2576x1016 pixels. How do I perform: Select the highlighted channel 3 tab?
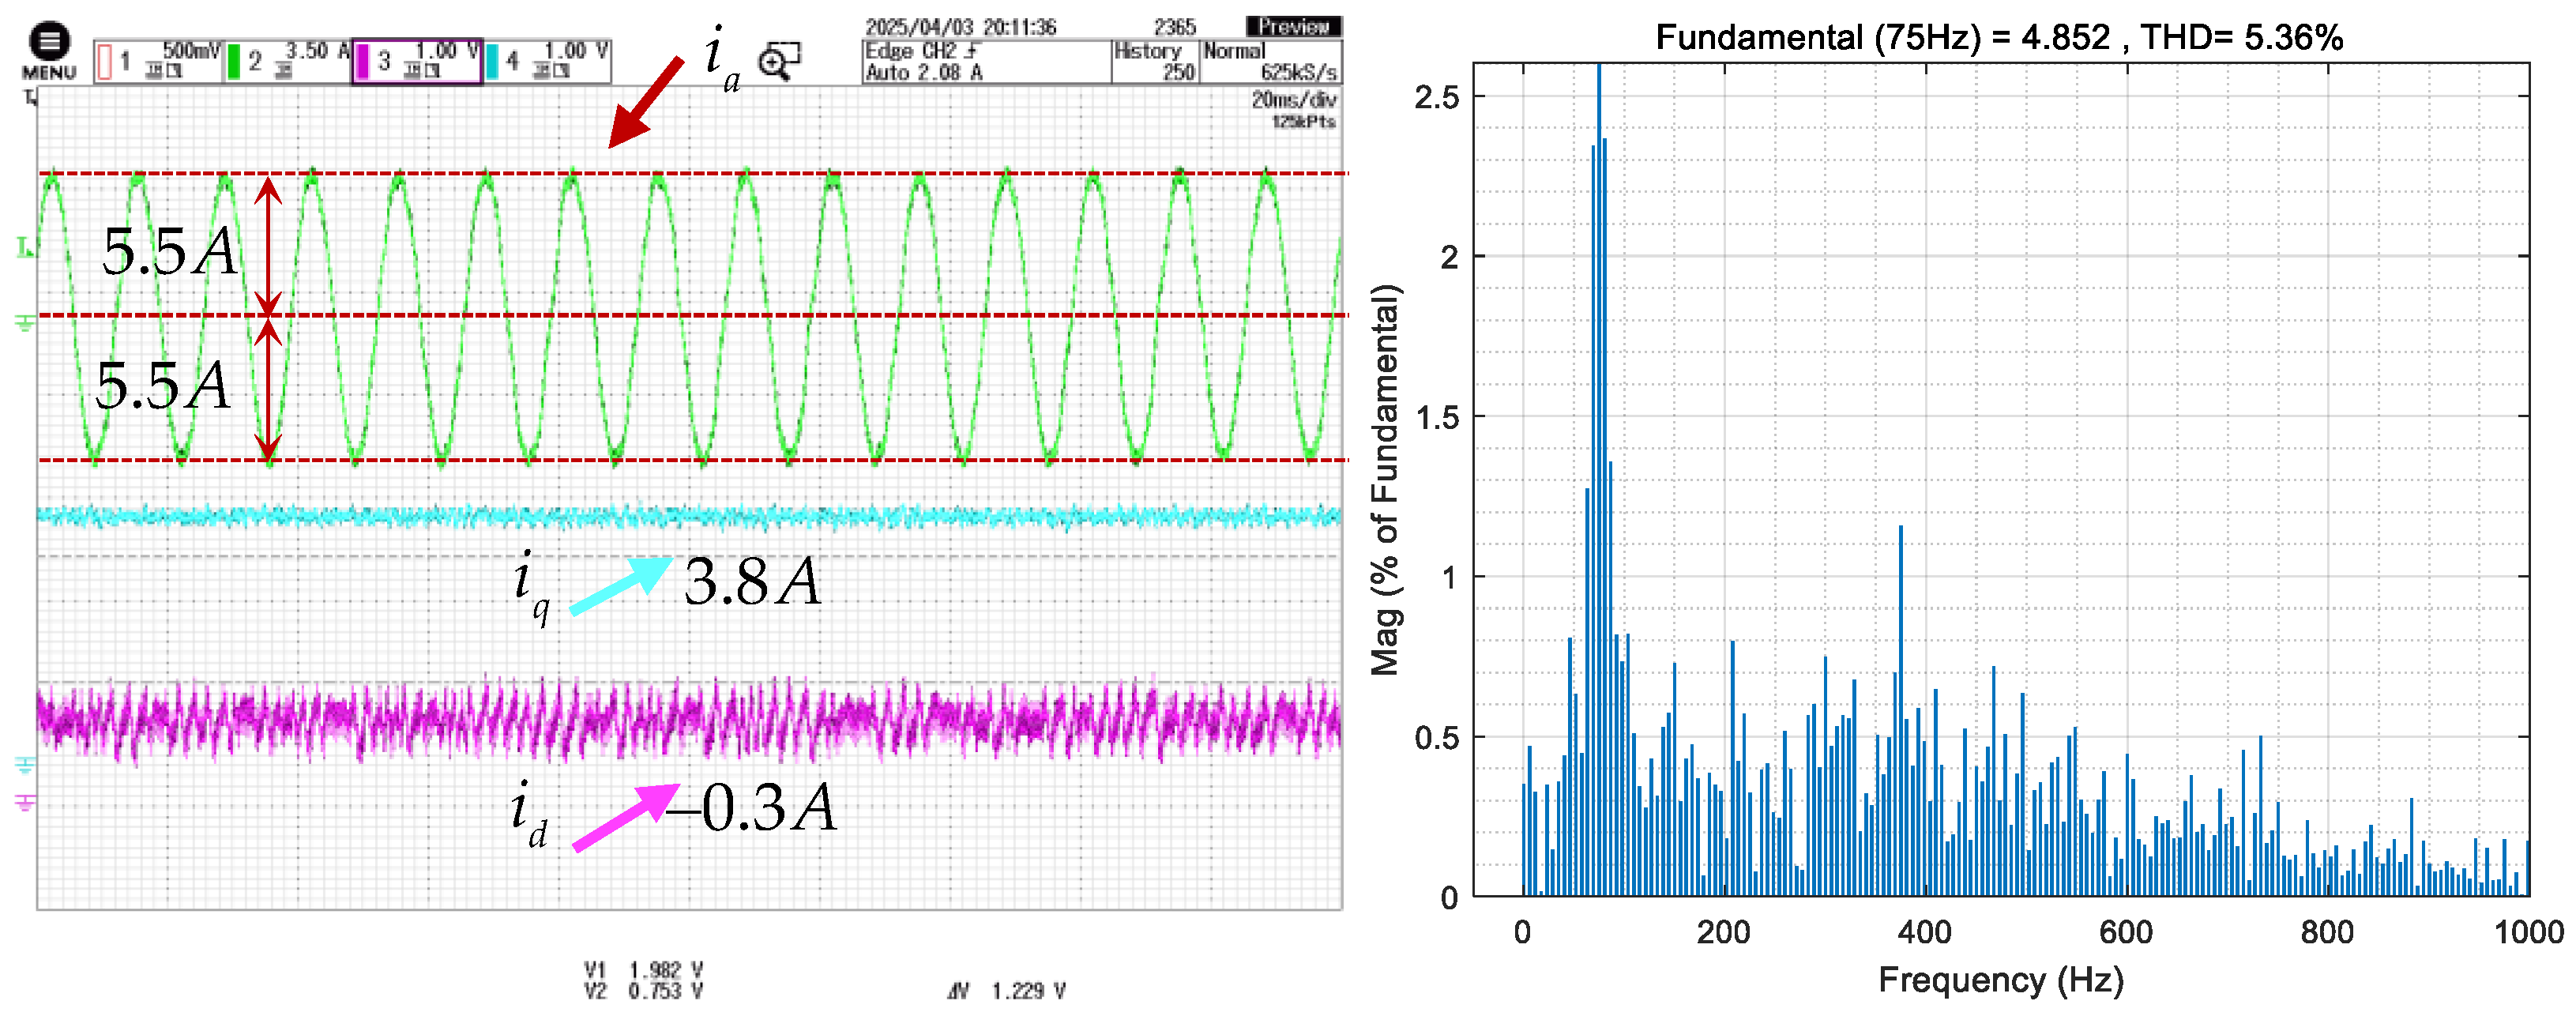point(417,61)
